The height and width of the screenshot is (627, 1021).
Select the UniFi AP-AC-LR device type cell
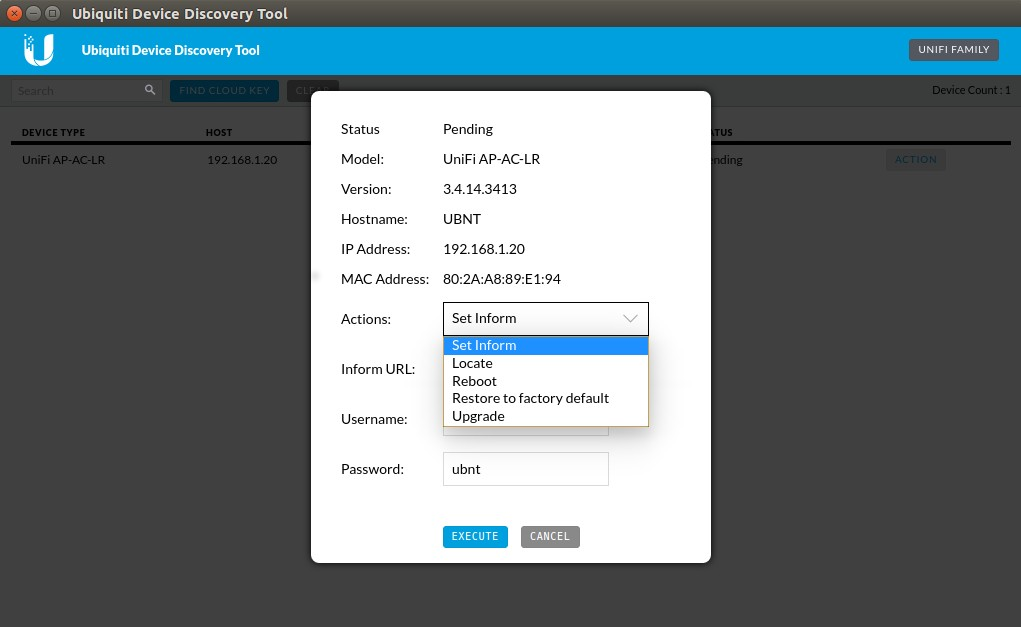(x=63, y=160)
